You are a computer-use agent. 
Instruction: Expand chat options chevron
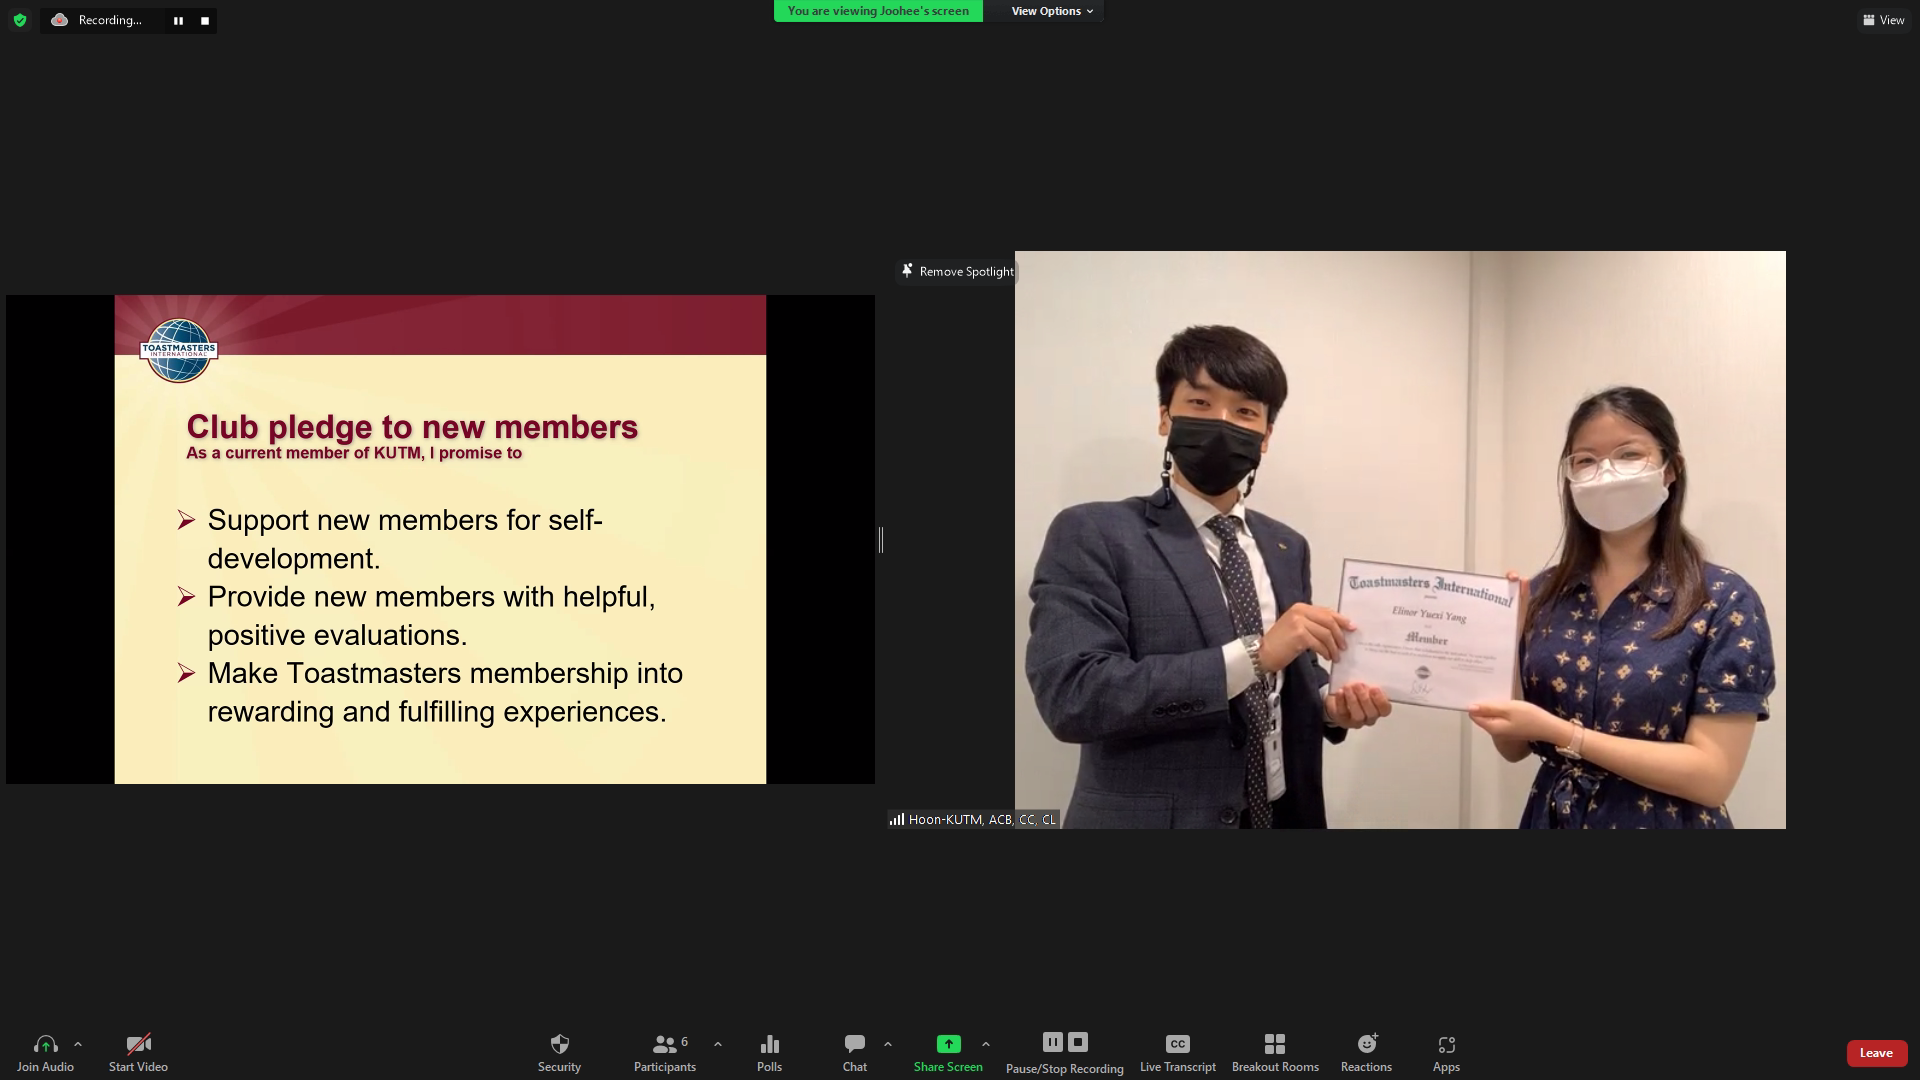(888, 1044)
